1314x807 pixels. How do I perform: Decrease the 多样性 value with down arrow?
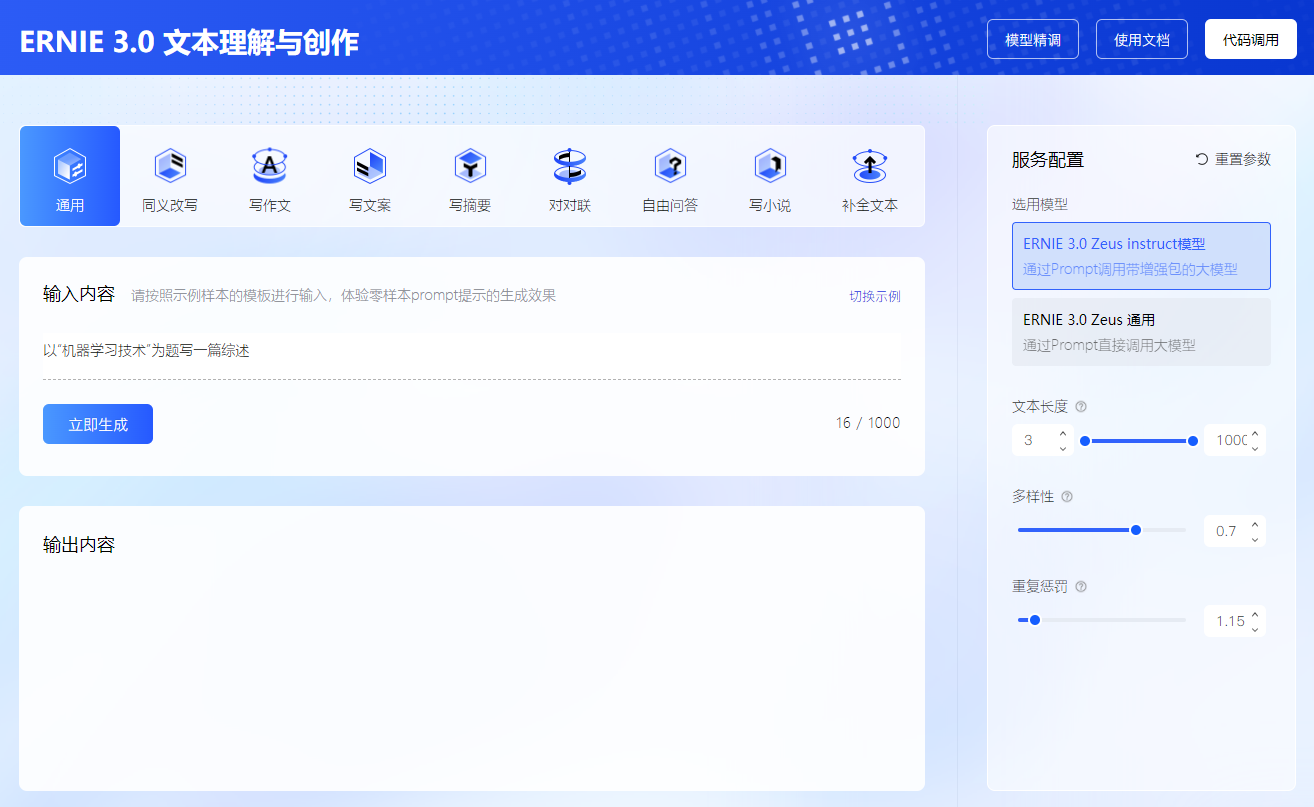click(1255, 539)
